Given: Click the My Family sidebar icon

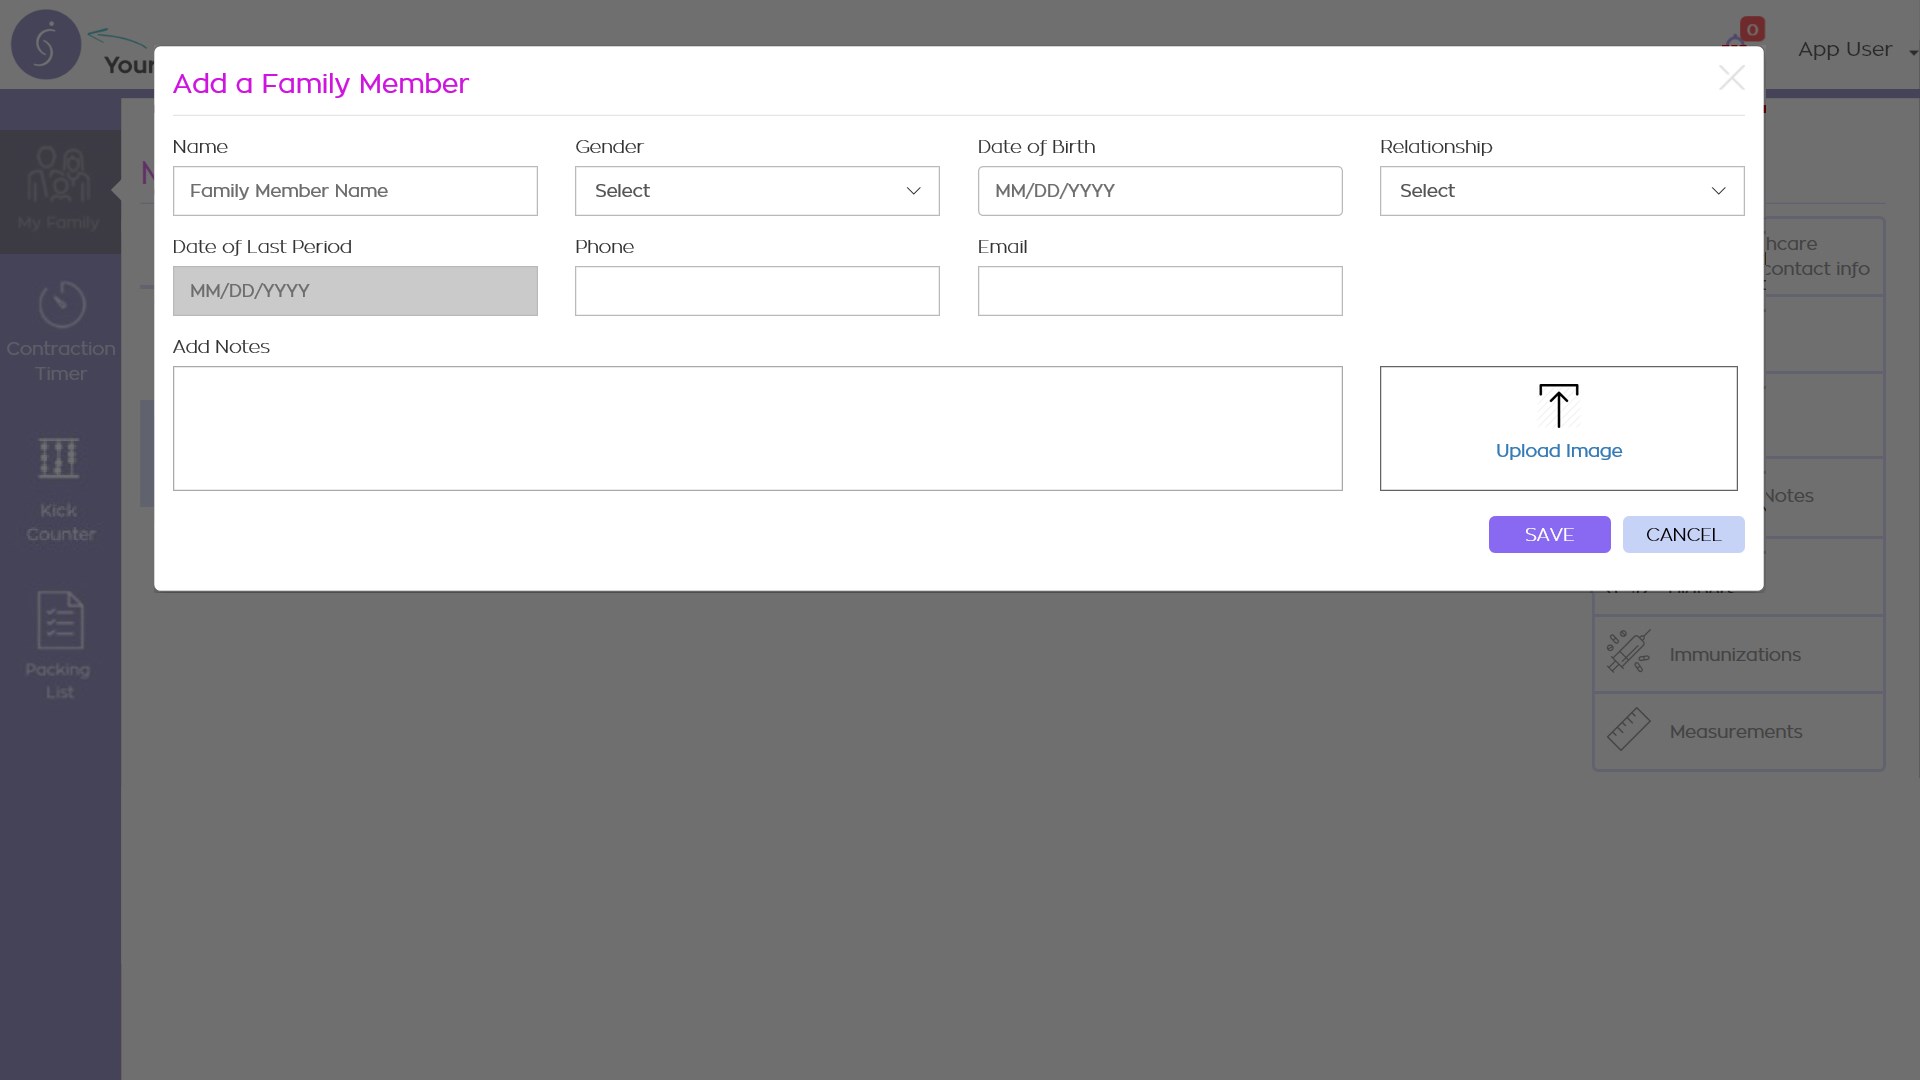Looking at the screenshot, I should coord(58,174).
